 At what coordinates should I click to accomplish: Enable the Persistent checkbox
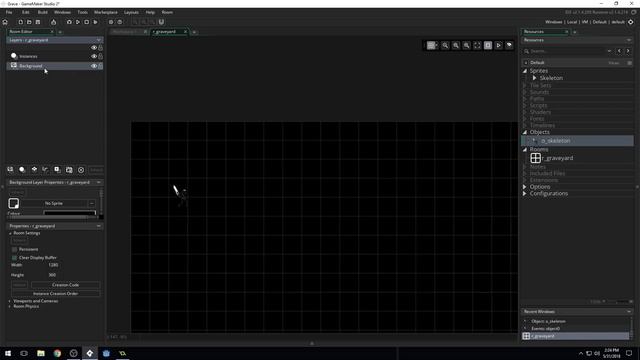click(15, 249)
